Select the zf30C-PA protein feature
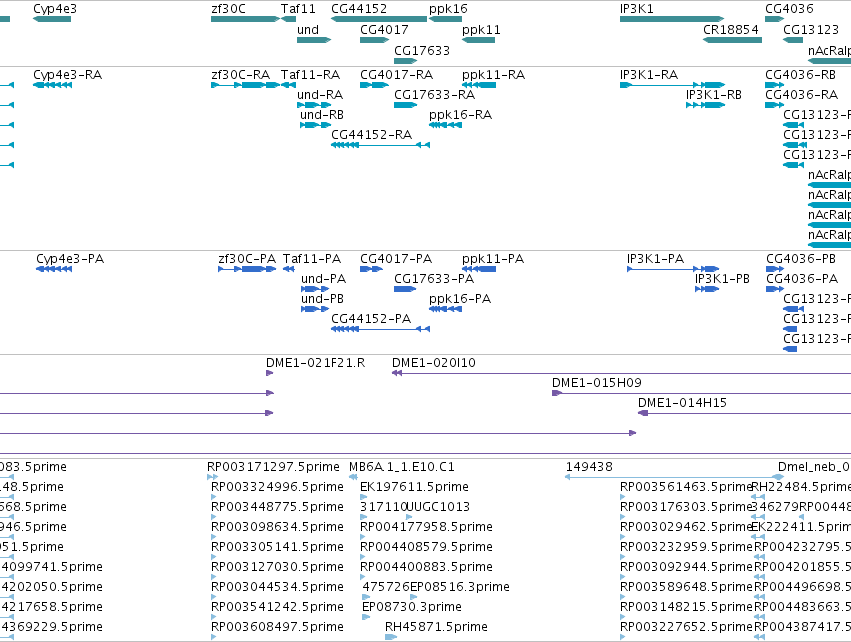This screenshot has width=851, height=642. tap(247, 269)
